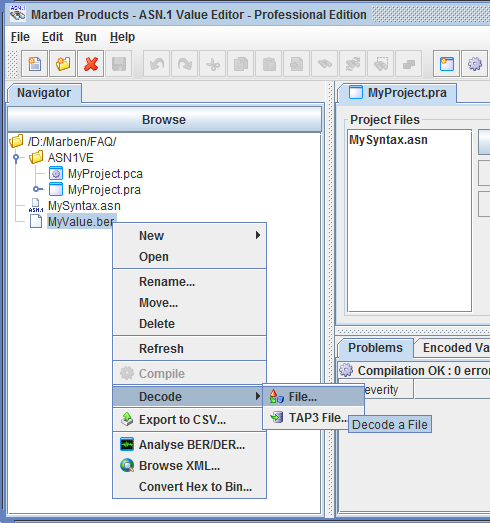This screenshot has height=523, width=490.
Task: Switch to the MyProject.pra editor tab
Action: [x=397, y=93]
